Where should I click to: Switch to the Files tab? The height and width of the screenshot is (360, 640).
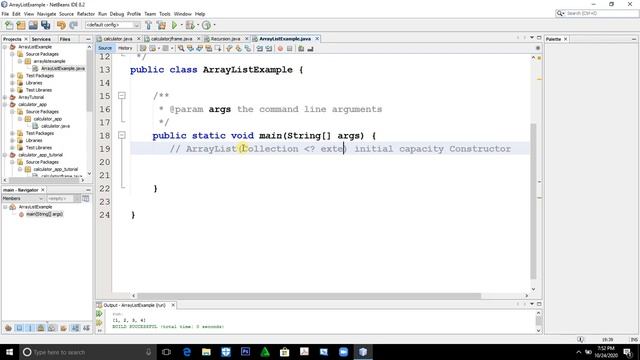65,39
